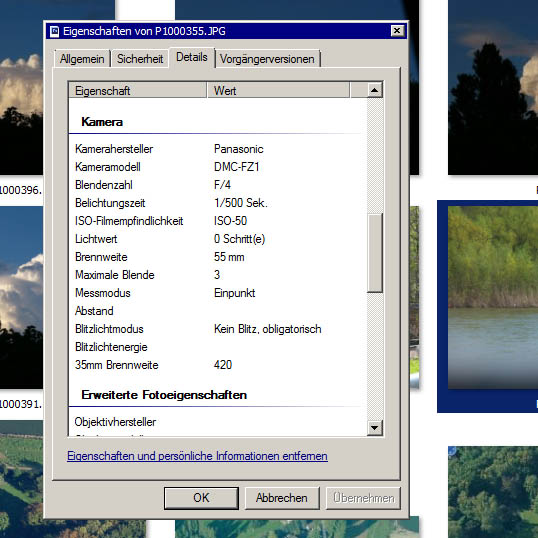
Task: Click the Panasonic value
Action: coord(238,149)
